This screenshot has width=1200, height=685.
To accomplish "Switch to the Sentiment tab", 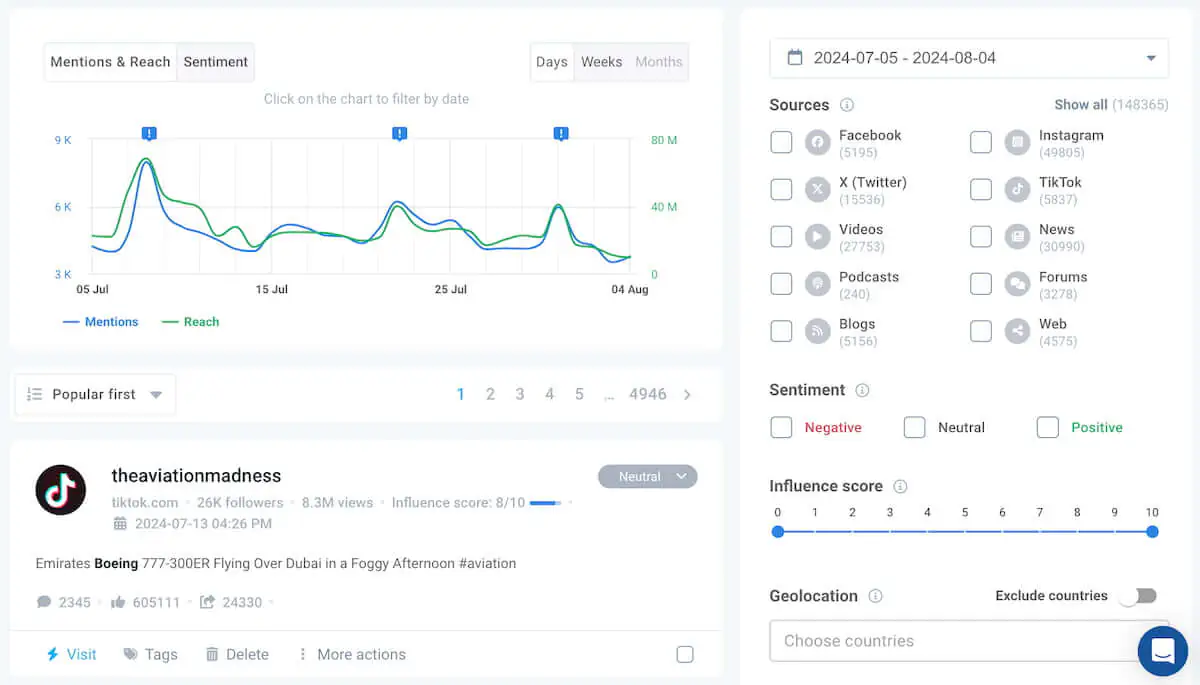I will [215, 62].
